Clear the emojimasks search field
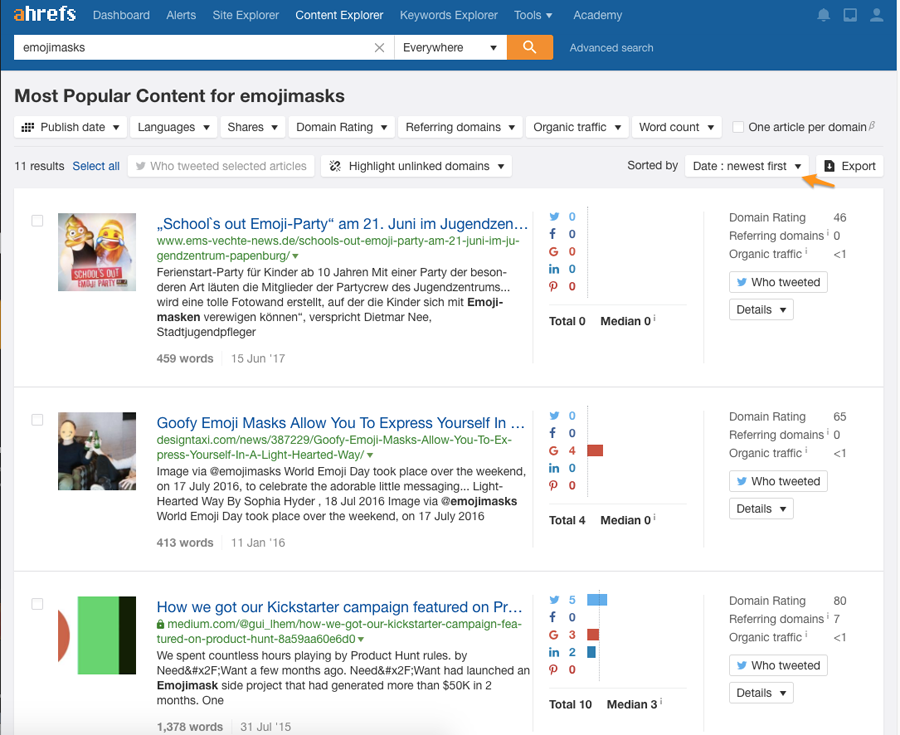This screenshot has width=900, height=735. 379,47
